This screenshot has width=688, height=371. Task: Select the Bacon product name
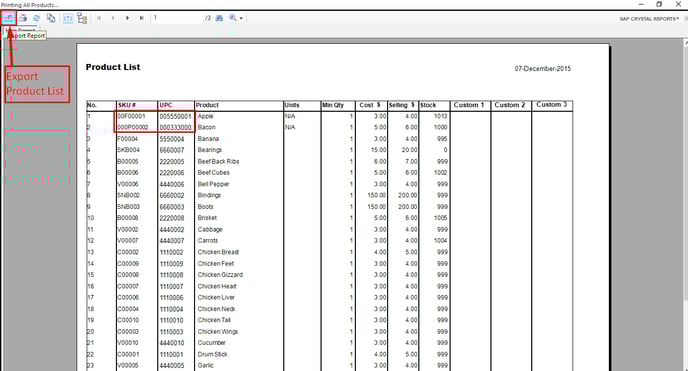click(x=206, y=127)
